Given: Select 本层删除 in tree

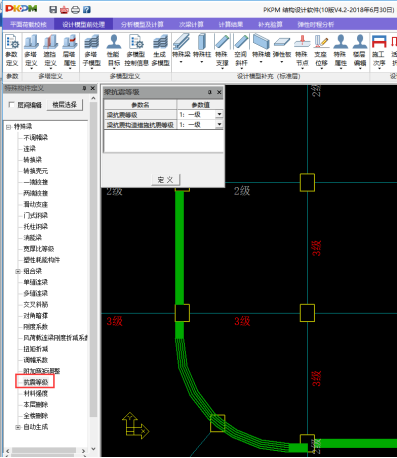Looking at the screenshot, I should click(36, 405).
